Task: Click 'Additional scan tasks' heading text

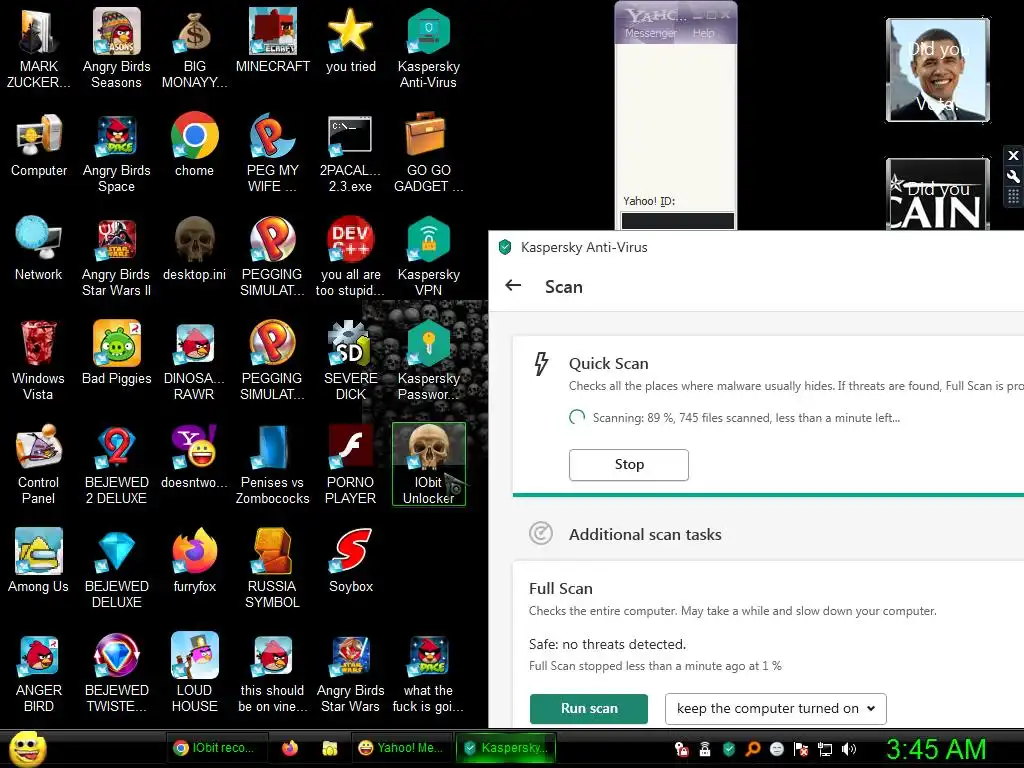Action: click(x=645, y=534)
